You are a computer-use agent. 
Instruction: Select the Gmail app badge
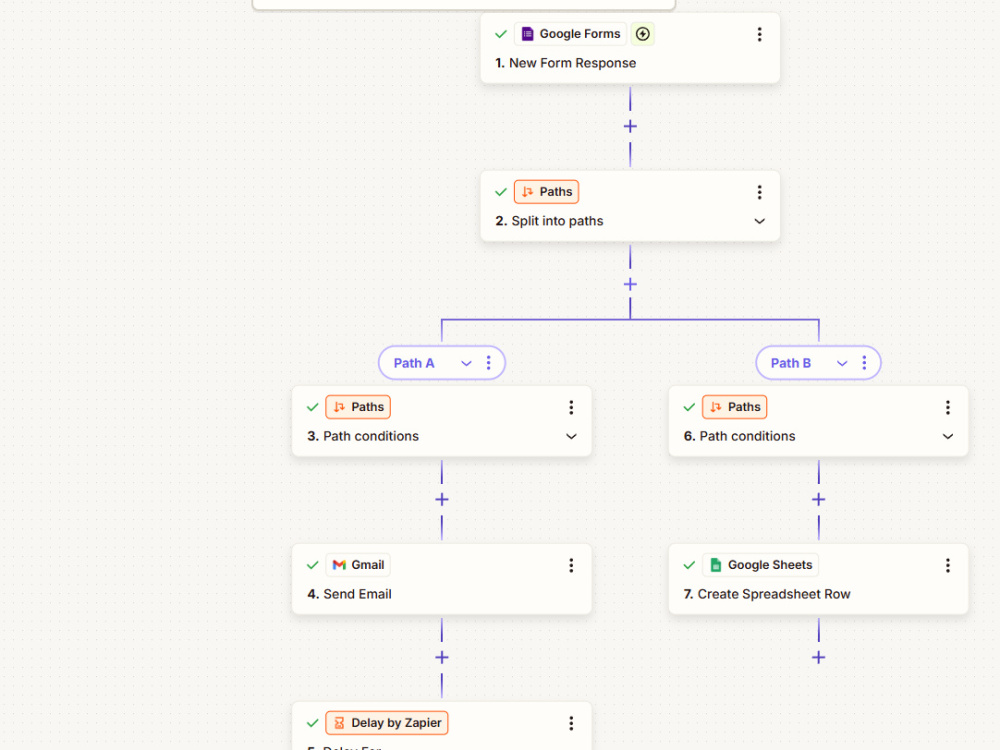click(358, 565)
